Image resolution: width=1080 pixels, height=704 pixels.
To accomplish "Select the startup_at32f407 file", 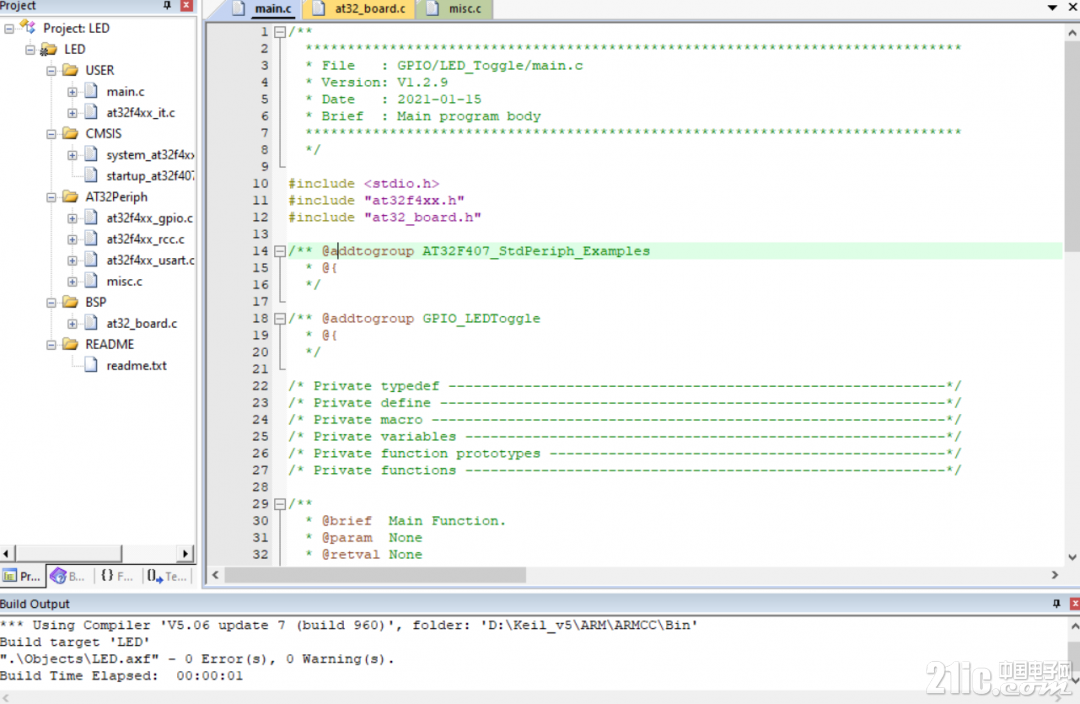I will [150, 176].
